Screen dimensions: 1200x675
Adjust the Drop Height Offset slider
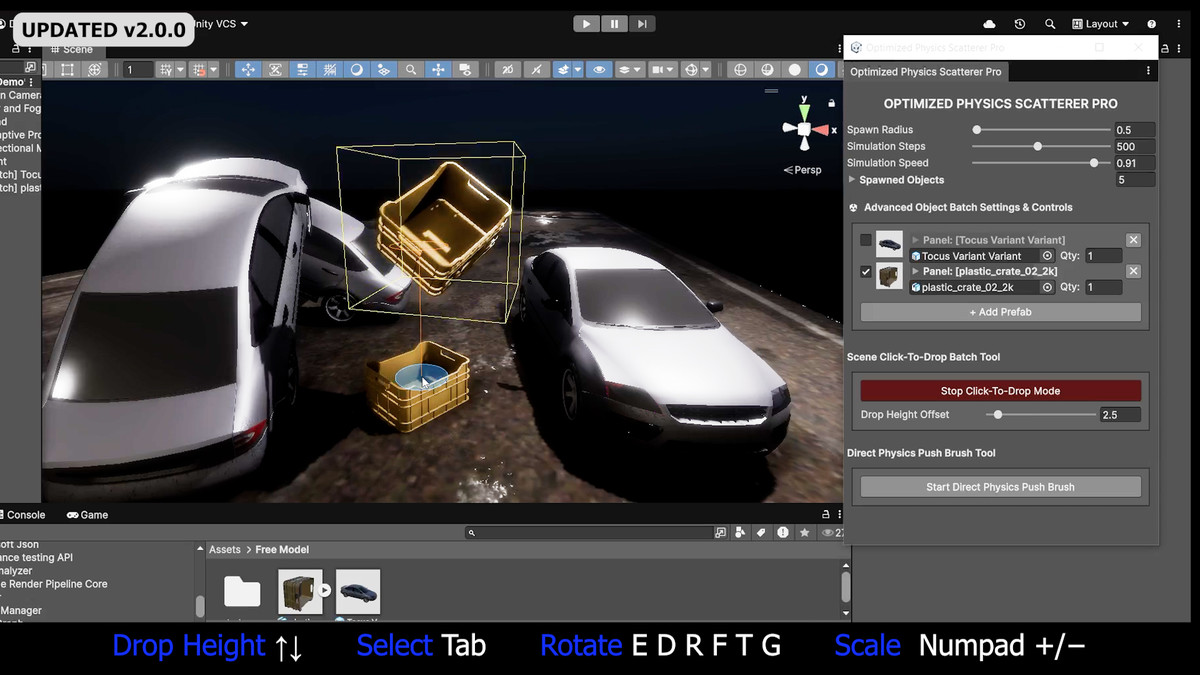[x=1041, y=414]
